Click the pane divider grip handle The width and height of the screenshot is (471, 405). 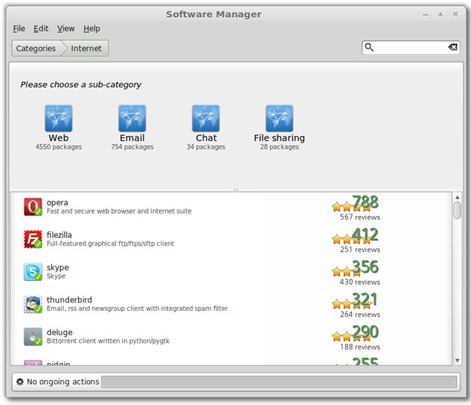[x=236, y=190]
